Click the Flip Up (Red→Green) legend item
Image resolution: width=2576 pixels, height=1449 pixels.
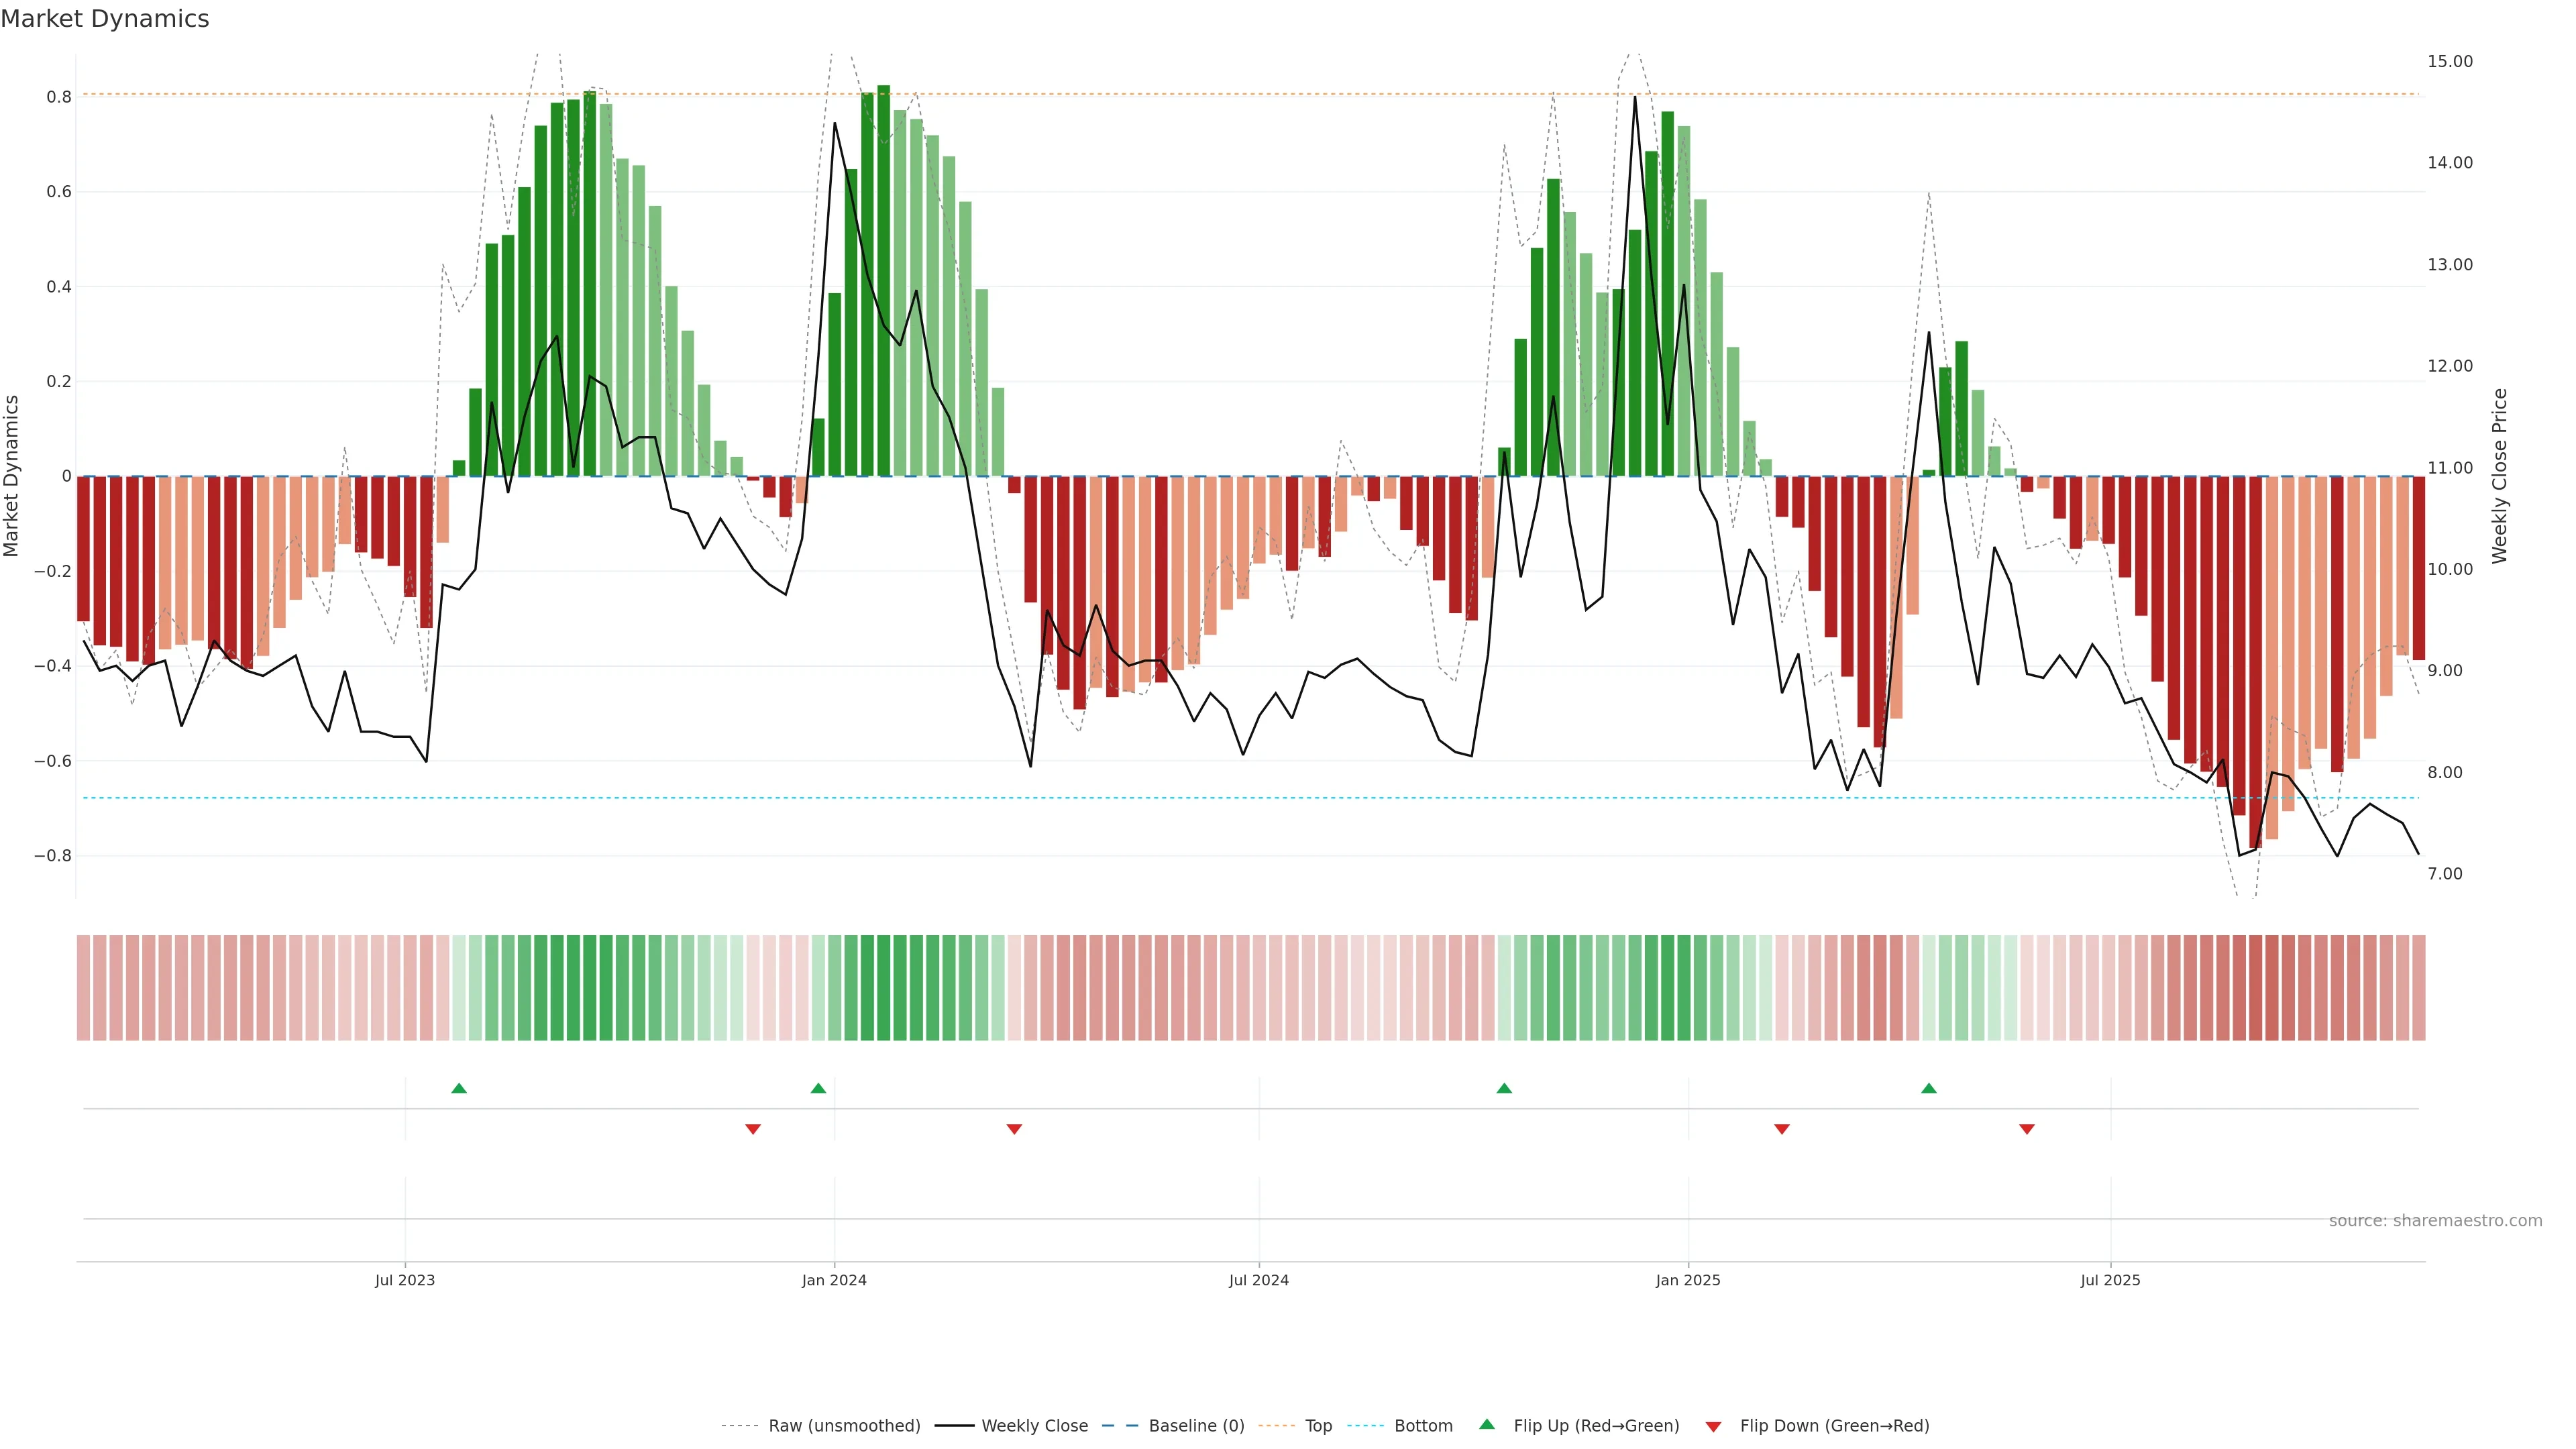(1596, 1426)
